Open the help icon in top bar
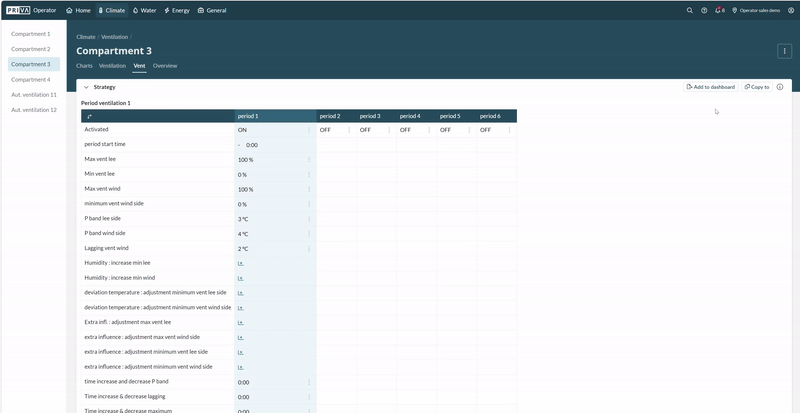Viewport: 800px width, 413px height. [704, 10]
